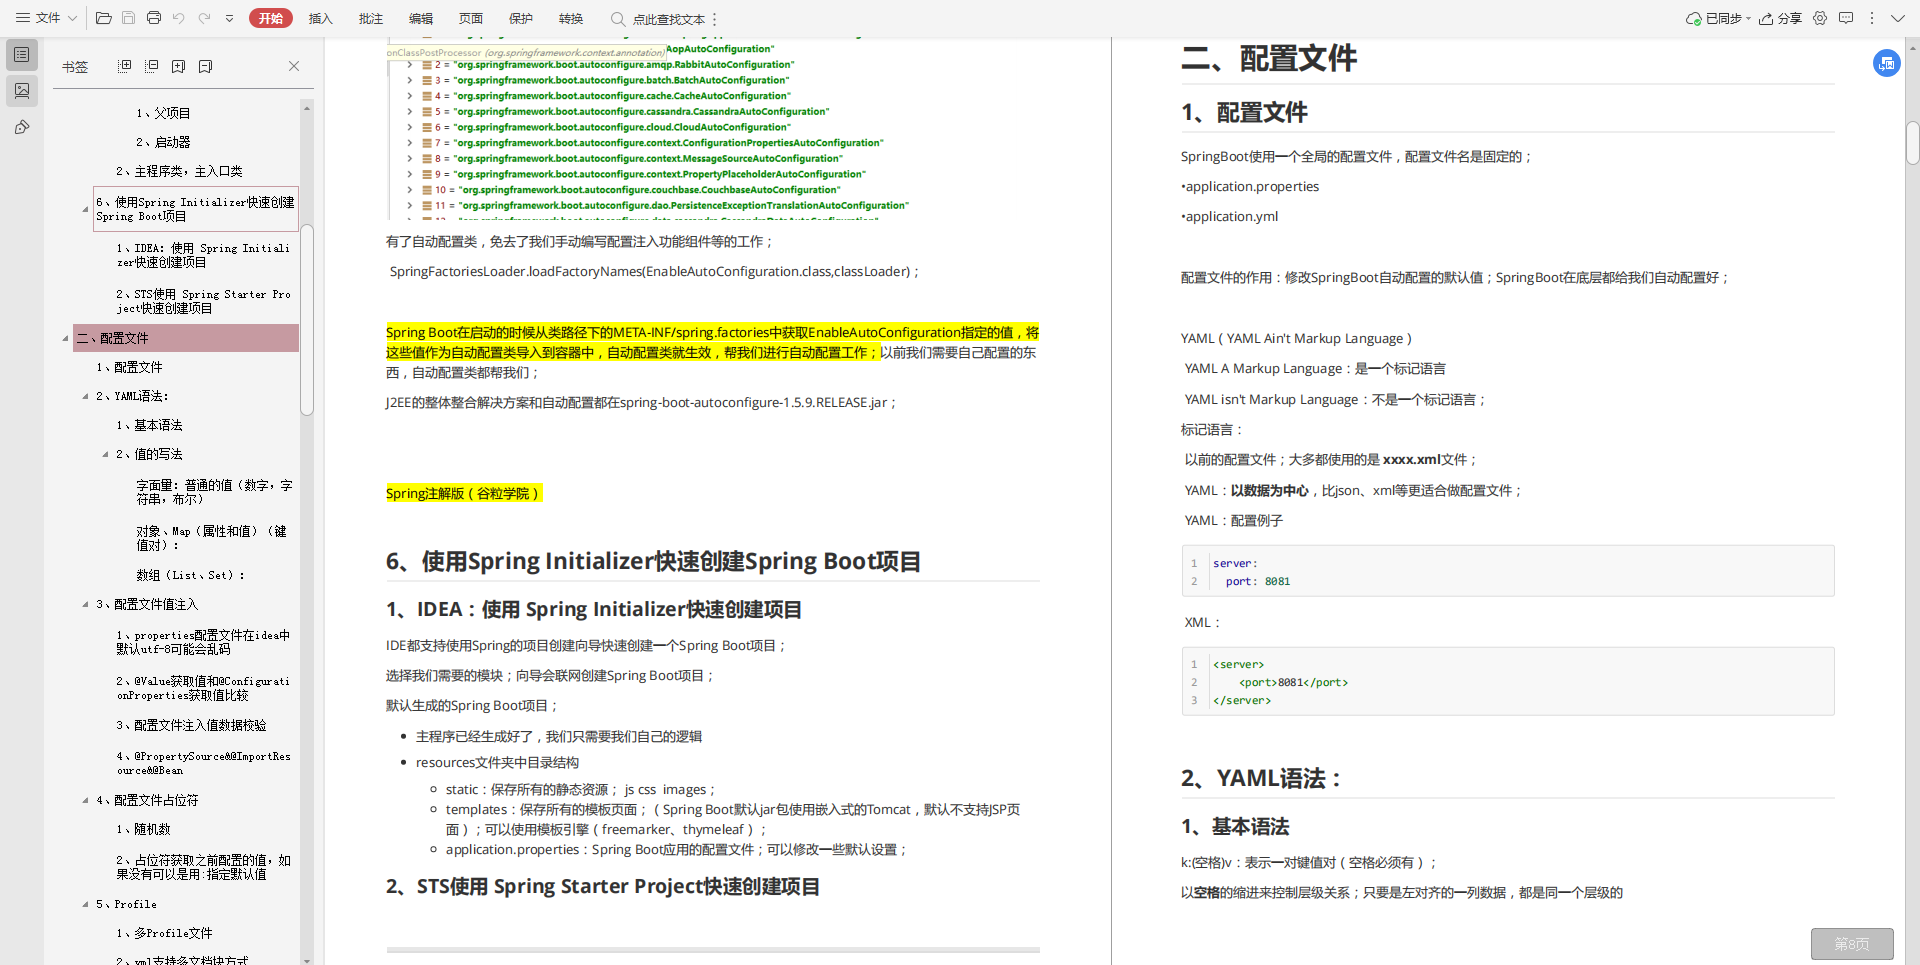Click highlighted text 'Spring注解版（谷粒学院）'

pos(464,493)
